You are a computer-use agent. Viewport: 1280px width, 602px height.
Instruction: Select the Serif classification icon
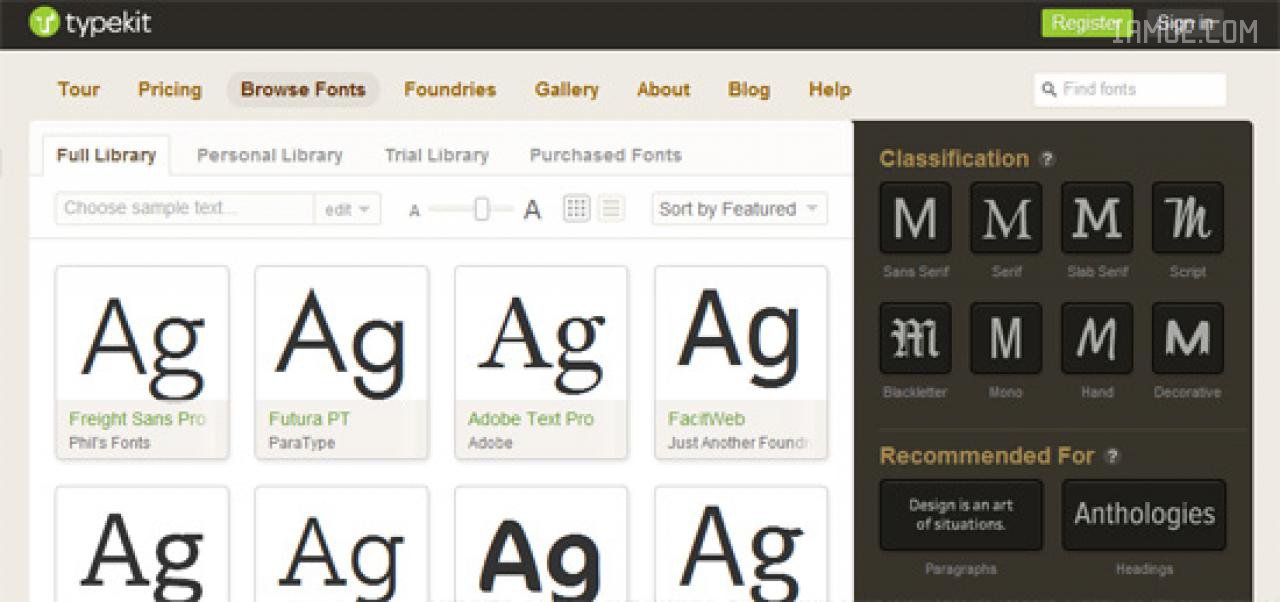click(1006, 218)
